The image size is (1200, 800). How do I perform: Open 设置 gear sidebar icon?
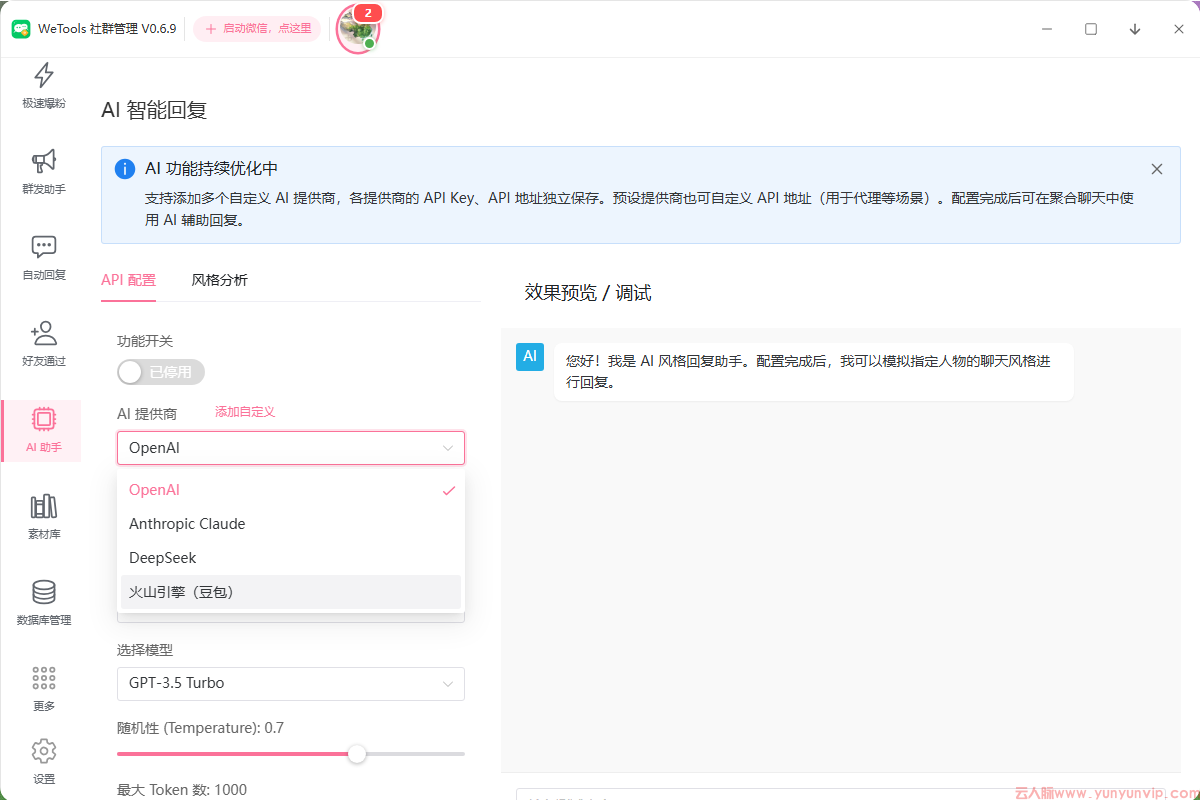coord(44,751)
